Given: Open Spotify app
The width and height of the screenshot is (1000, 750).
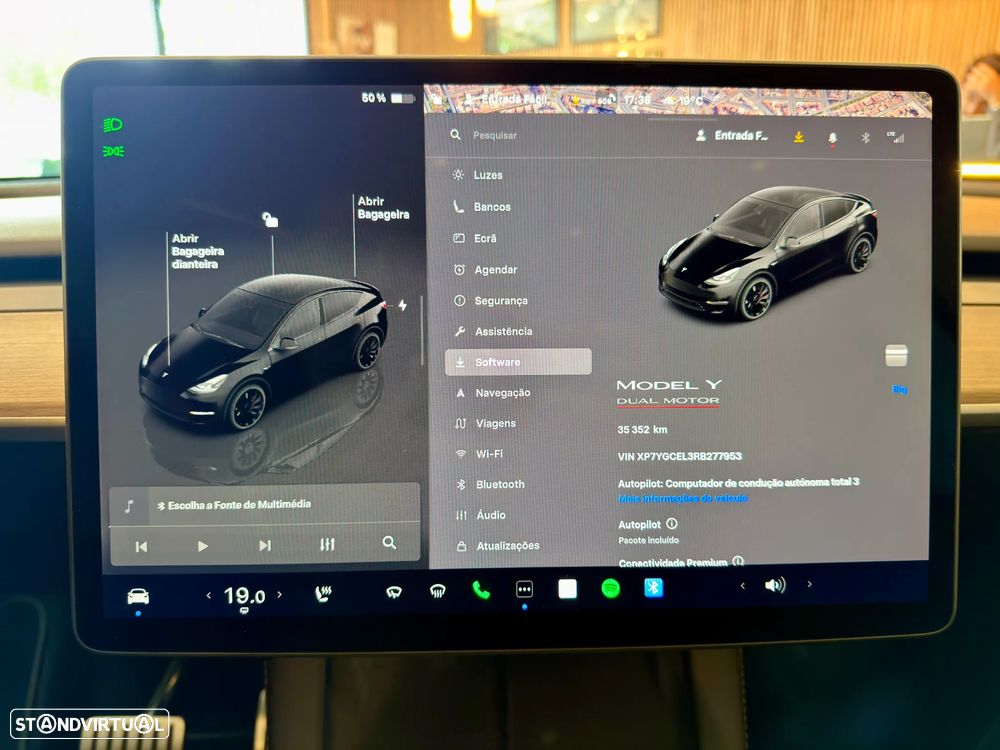Looking at the screenshot, I should point(610,588).
